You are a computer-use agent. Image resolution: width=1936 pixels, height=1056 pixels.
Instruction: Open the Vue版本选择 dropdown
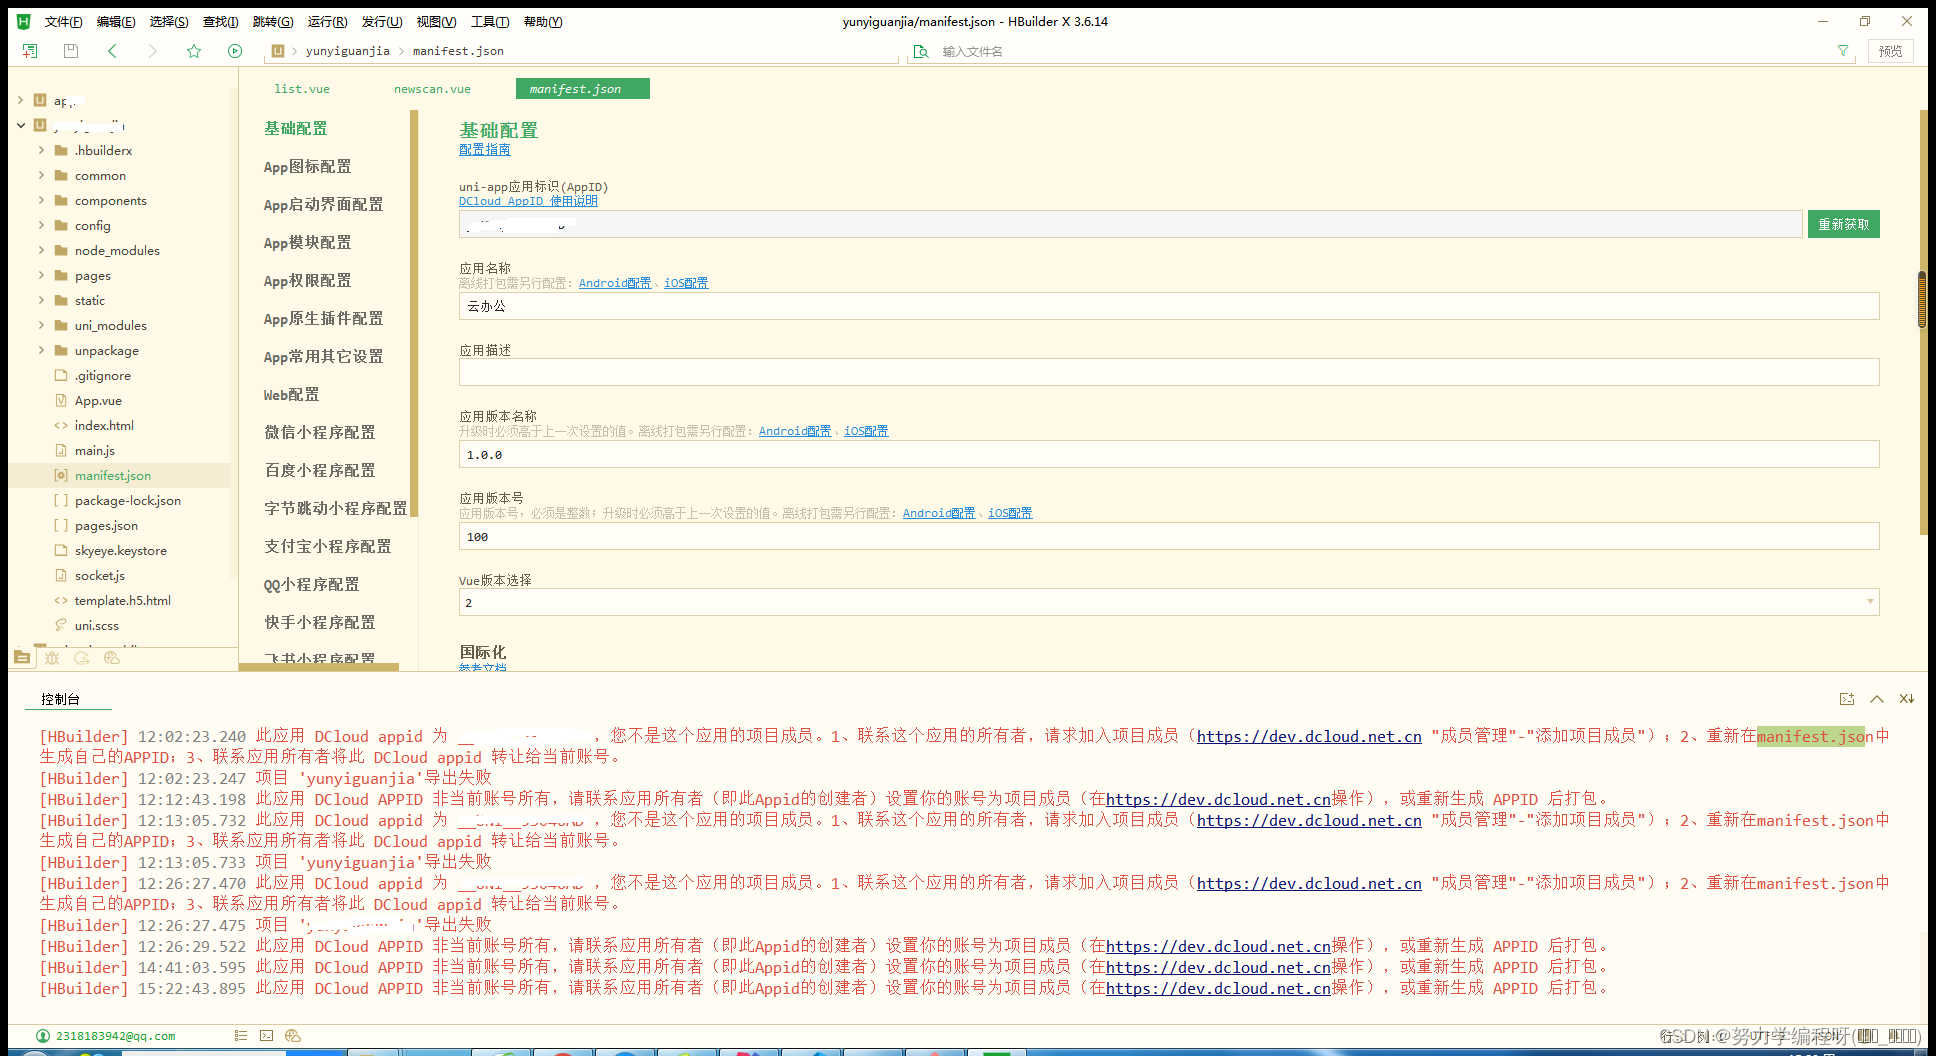[x=1169, y=602]
